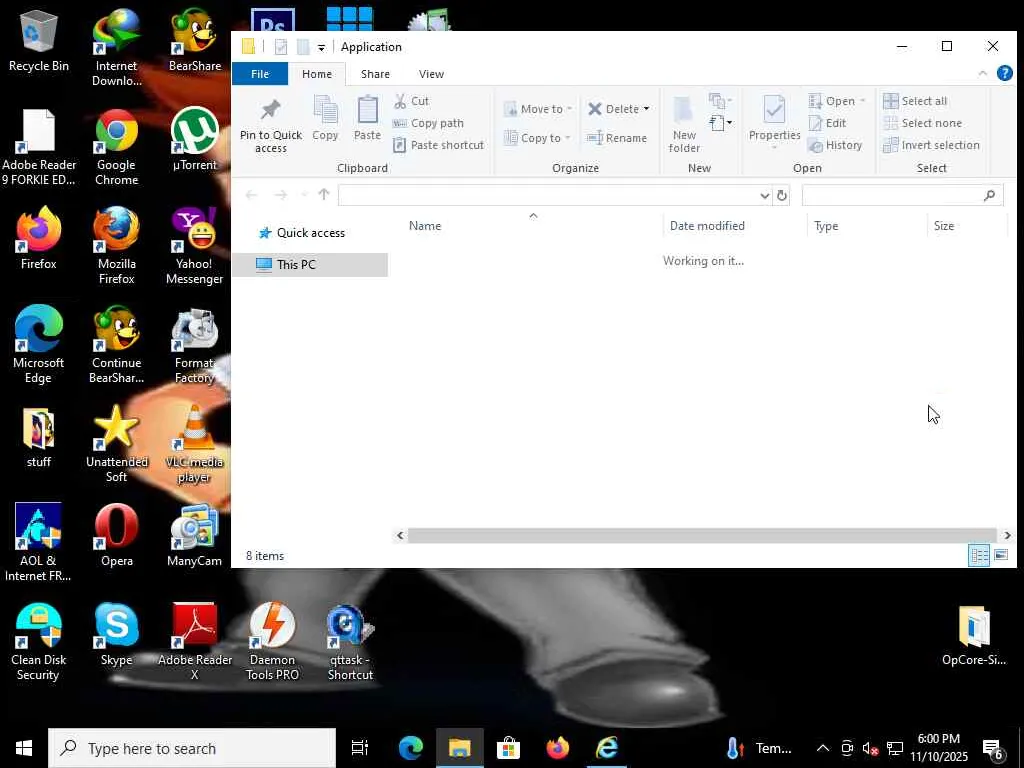Image resolution: width=1024 pixels, height=768 pixels.
Task: Click the taskbar Type here to search box
Action: pyautogui.click(x=192, y=748)
